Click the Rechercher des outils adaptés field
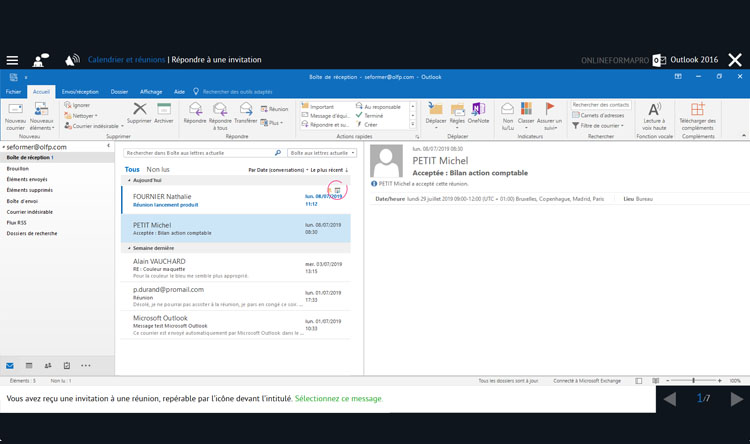Image resolution: width=750 pixels, height=444 pixels. pos(237,91)
